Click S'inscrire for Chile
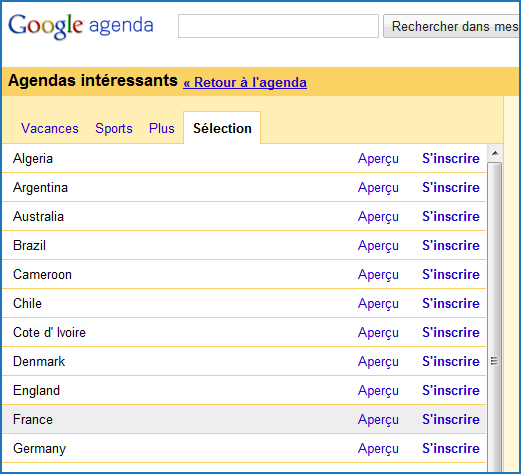 tap(451, 303)
